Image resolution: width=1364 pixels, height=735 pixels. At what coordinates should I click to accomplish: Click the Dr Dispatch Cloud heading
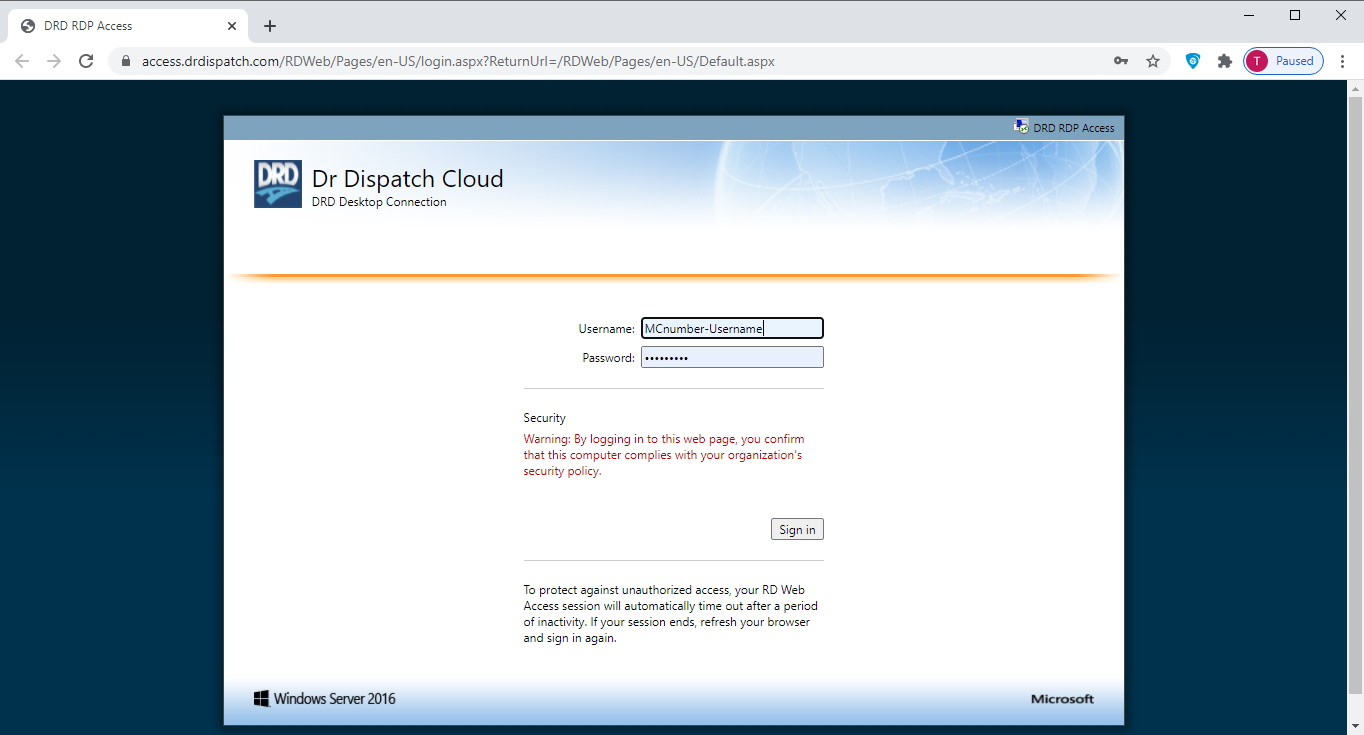[408, 179]
